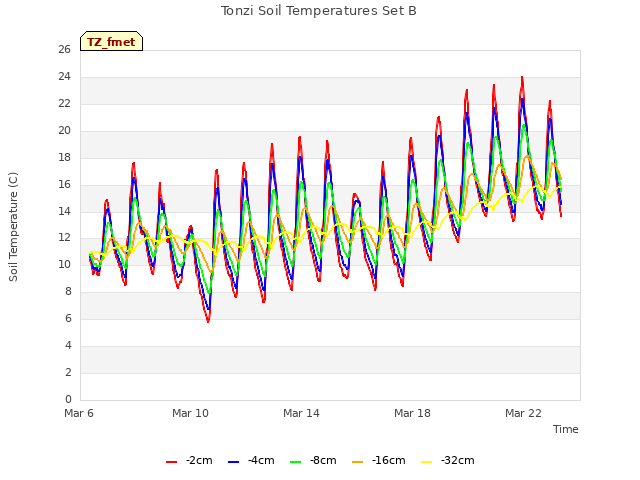Click the red minimum near 6 degrees
Viewport: 640px width, 480px height.
(208, 321)
